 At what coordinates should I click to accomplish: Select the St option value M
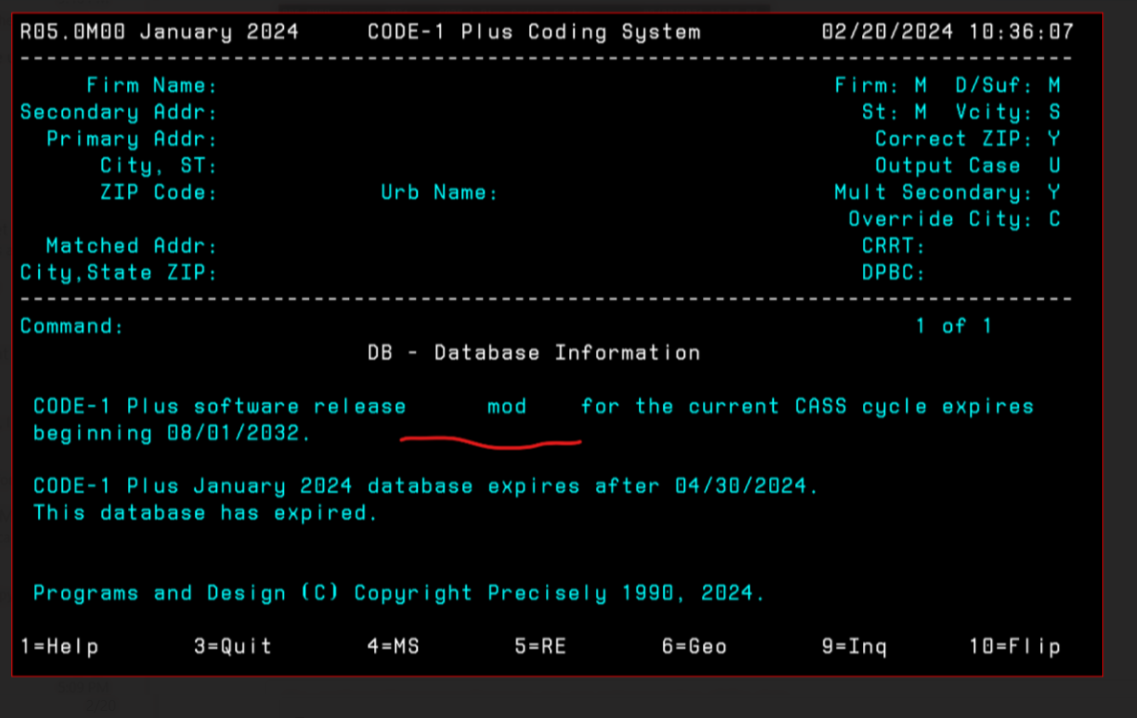(x=920, y=112)
